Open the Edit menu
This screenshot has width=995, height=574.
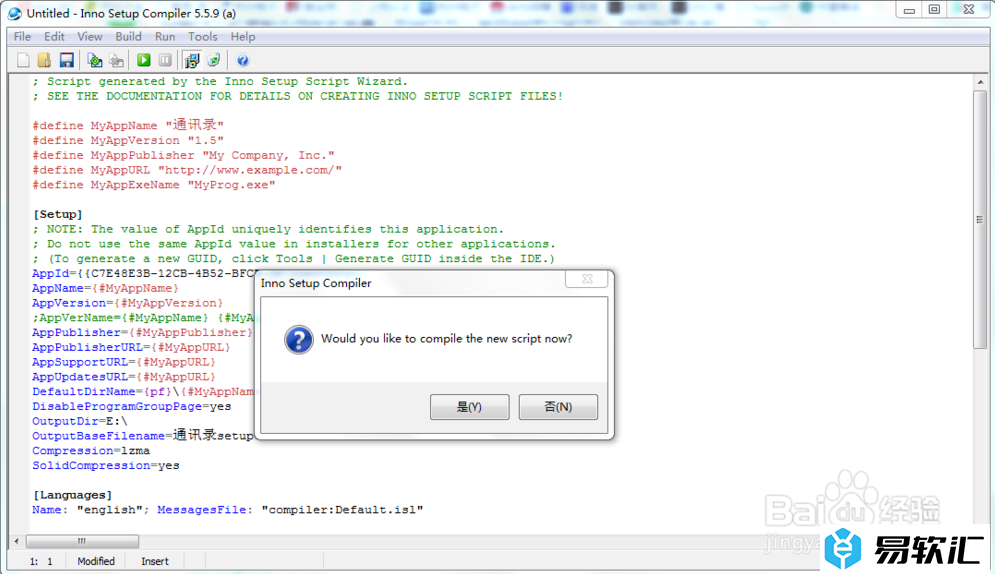[54, 37]
